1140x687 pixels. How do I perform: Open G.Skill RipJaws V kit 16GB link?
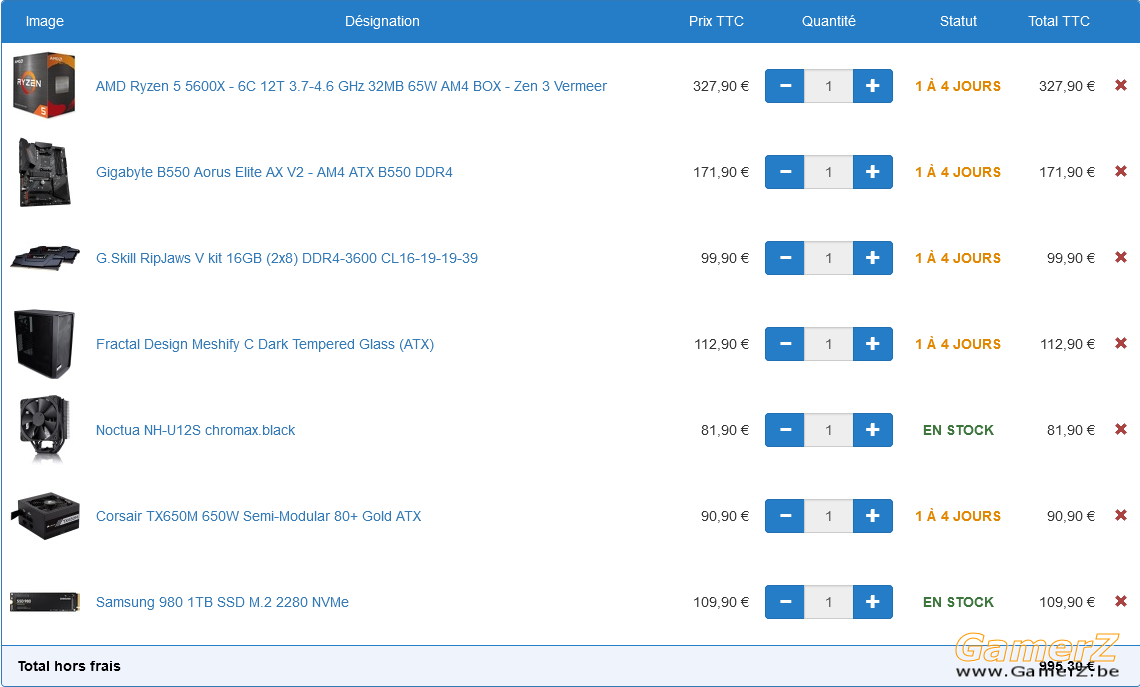click(286, 258)
